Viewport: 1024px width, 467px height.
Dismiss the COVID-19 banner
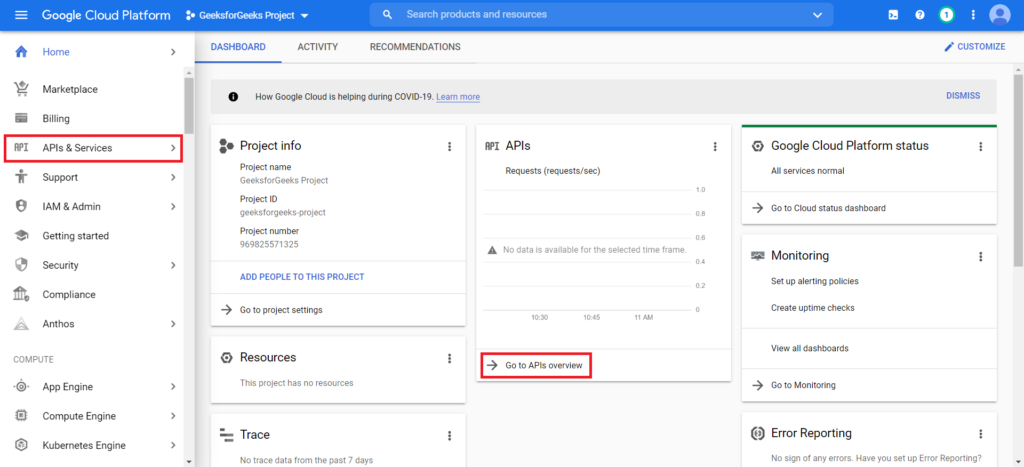[963, 96]
